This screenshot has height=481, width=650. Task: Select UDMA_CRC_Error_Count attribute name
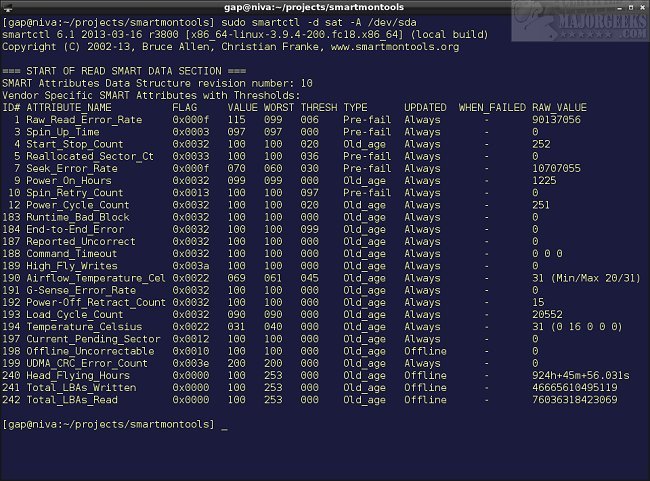pyautogui.click(x=87, y=364)
